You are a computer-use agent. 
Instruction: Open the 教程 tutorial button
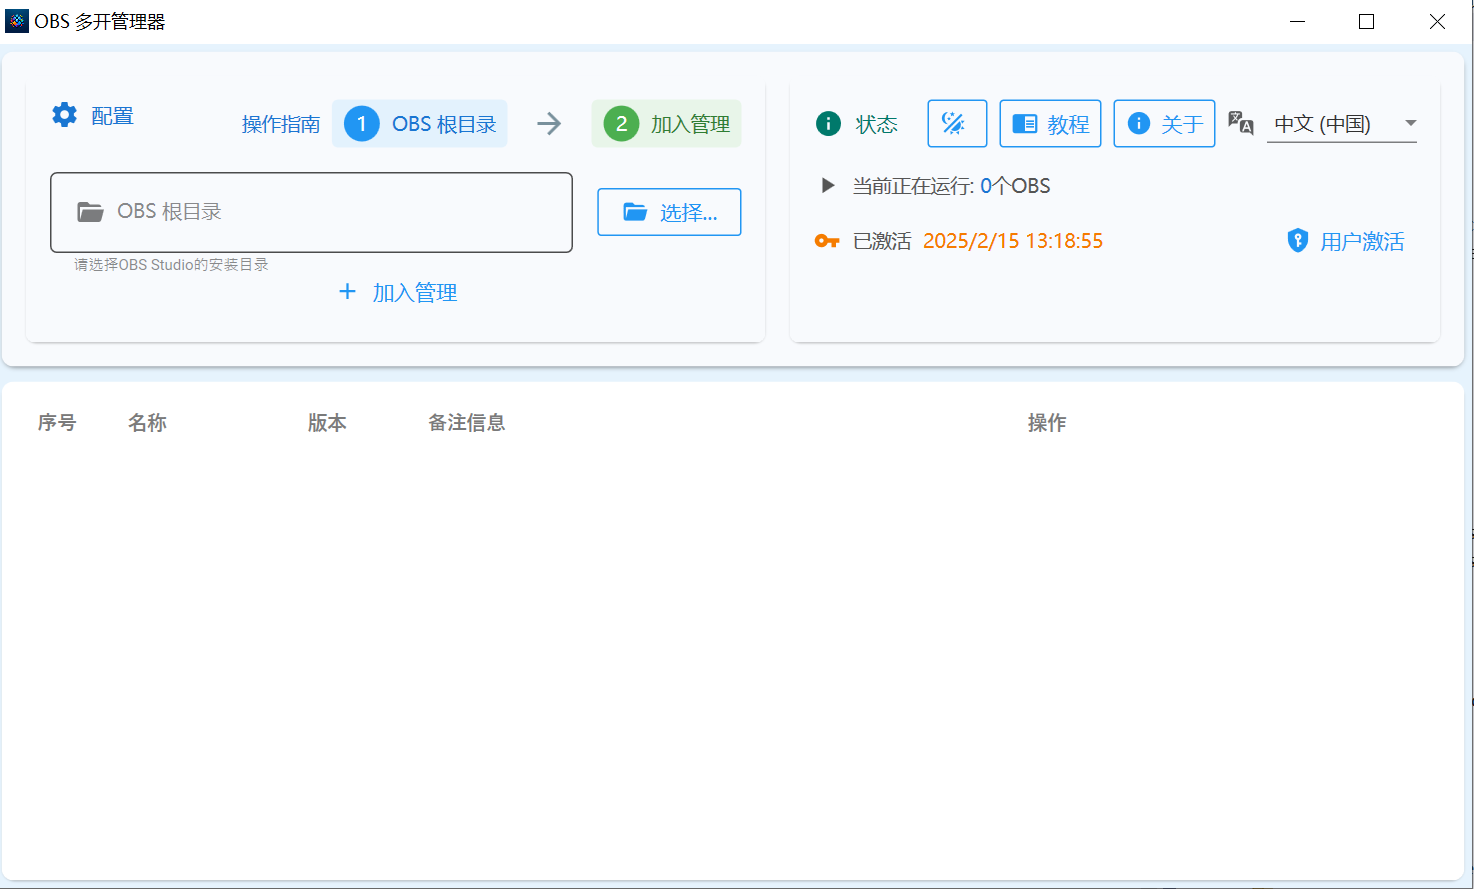coord(1050,124)
